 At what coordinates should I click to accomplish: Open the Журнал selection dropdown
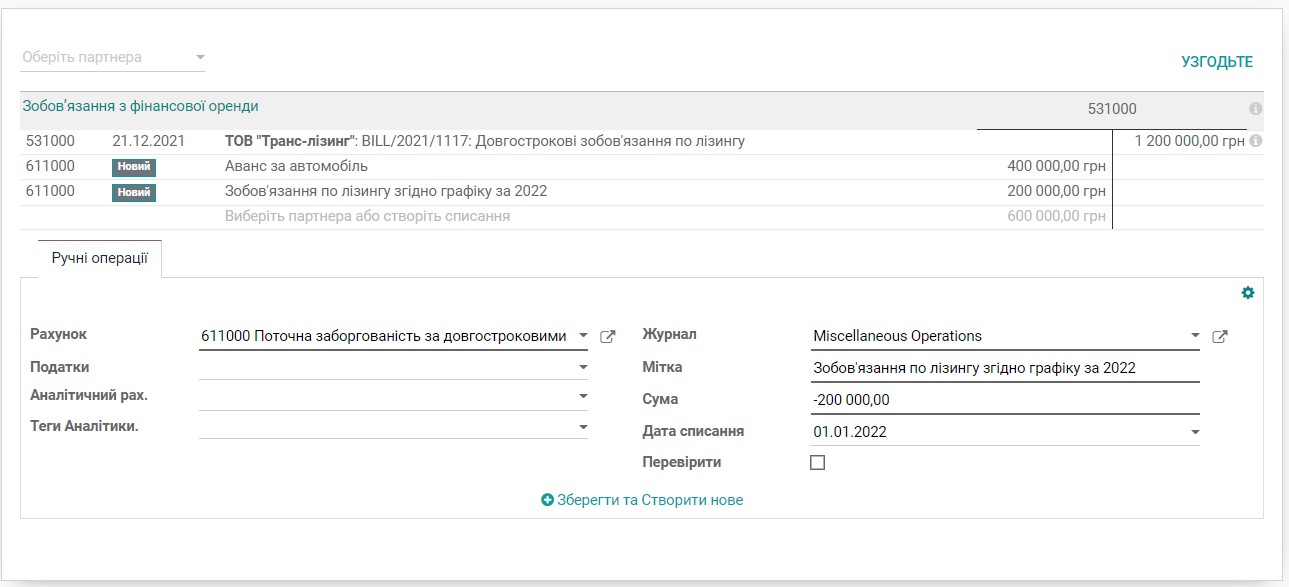coord(1195,335)
